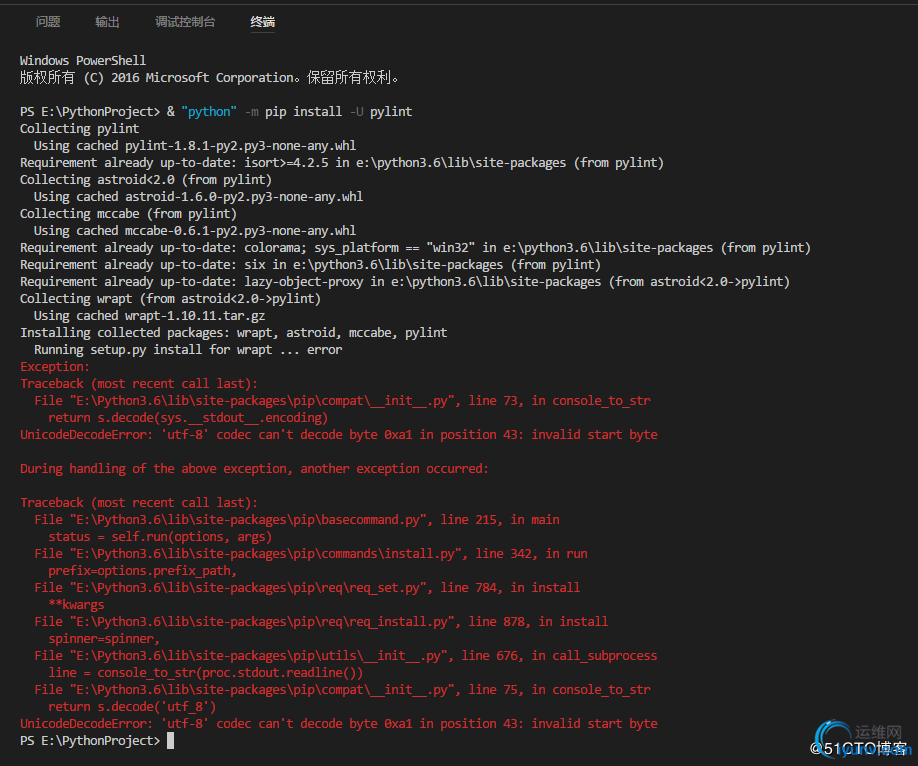Click the final UnicodeDecodeError message line
The width and height of the screenshot is (918, 766).
(338, 723)
